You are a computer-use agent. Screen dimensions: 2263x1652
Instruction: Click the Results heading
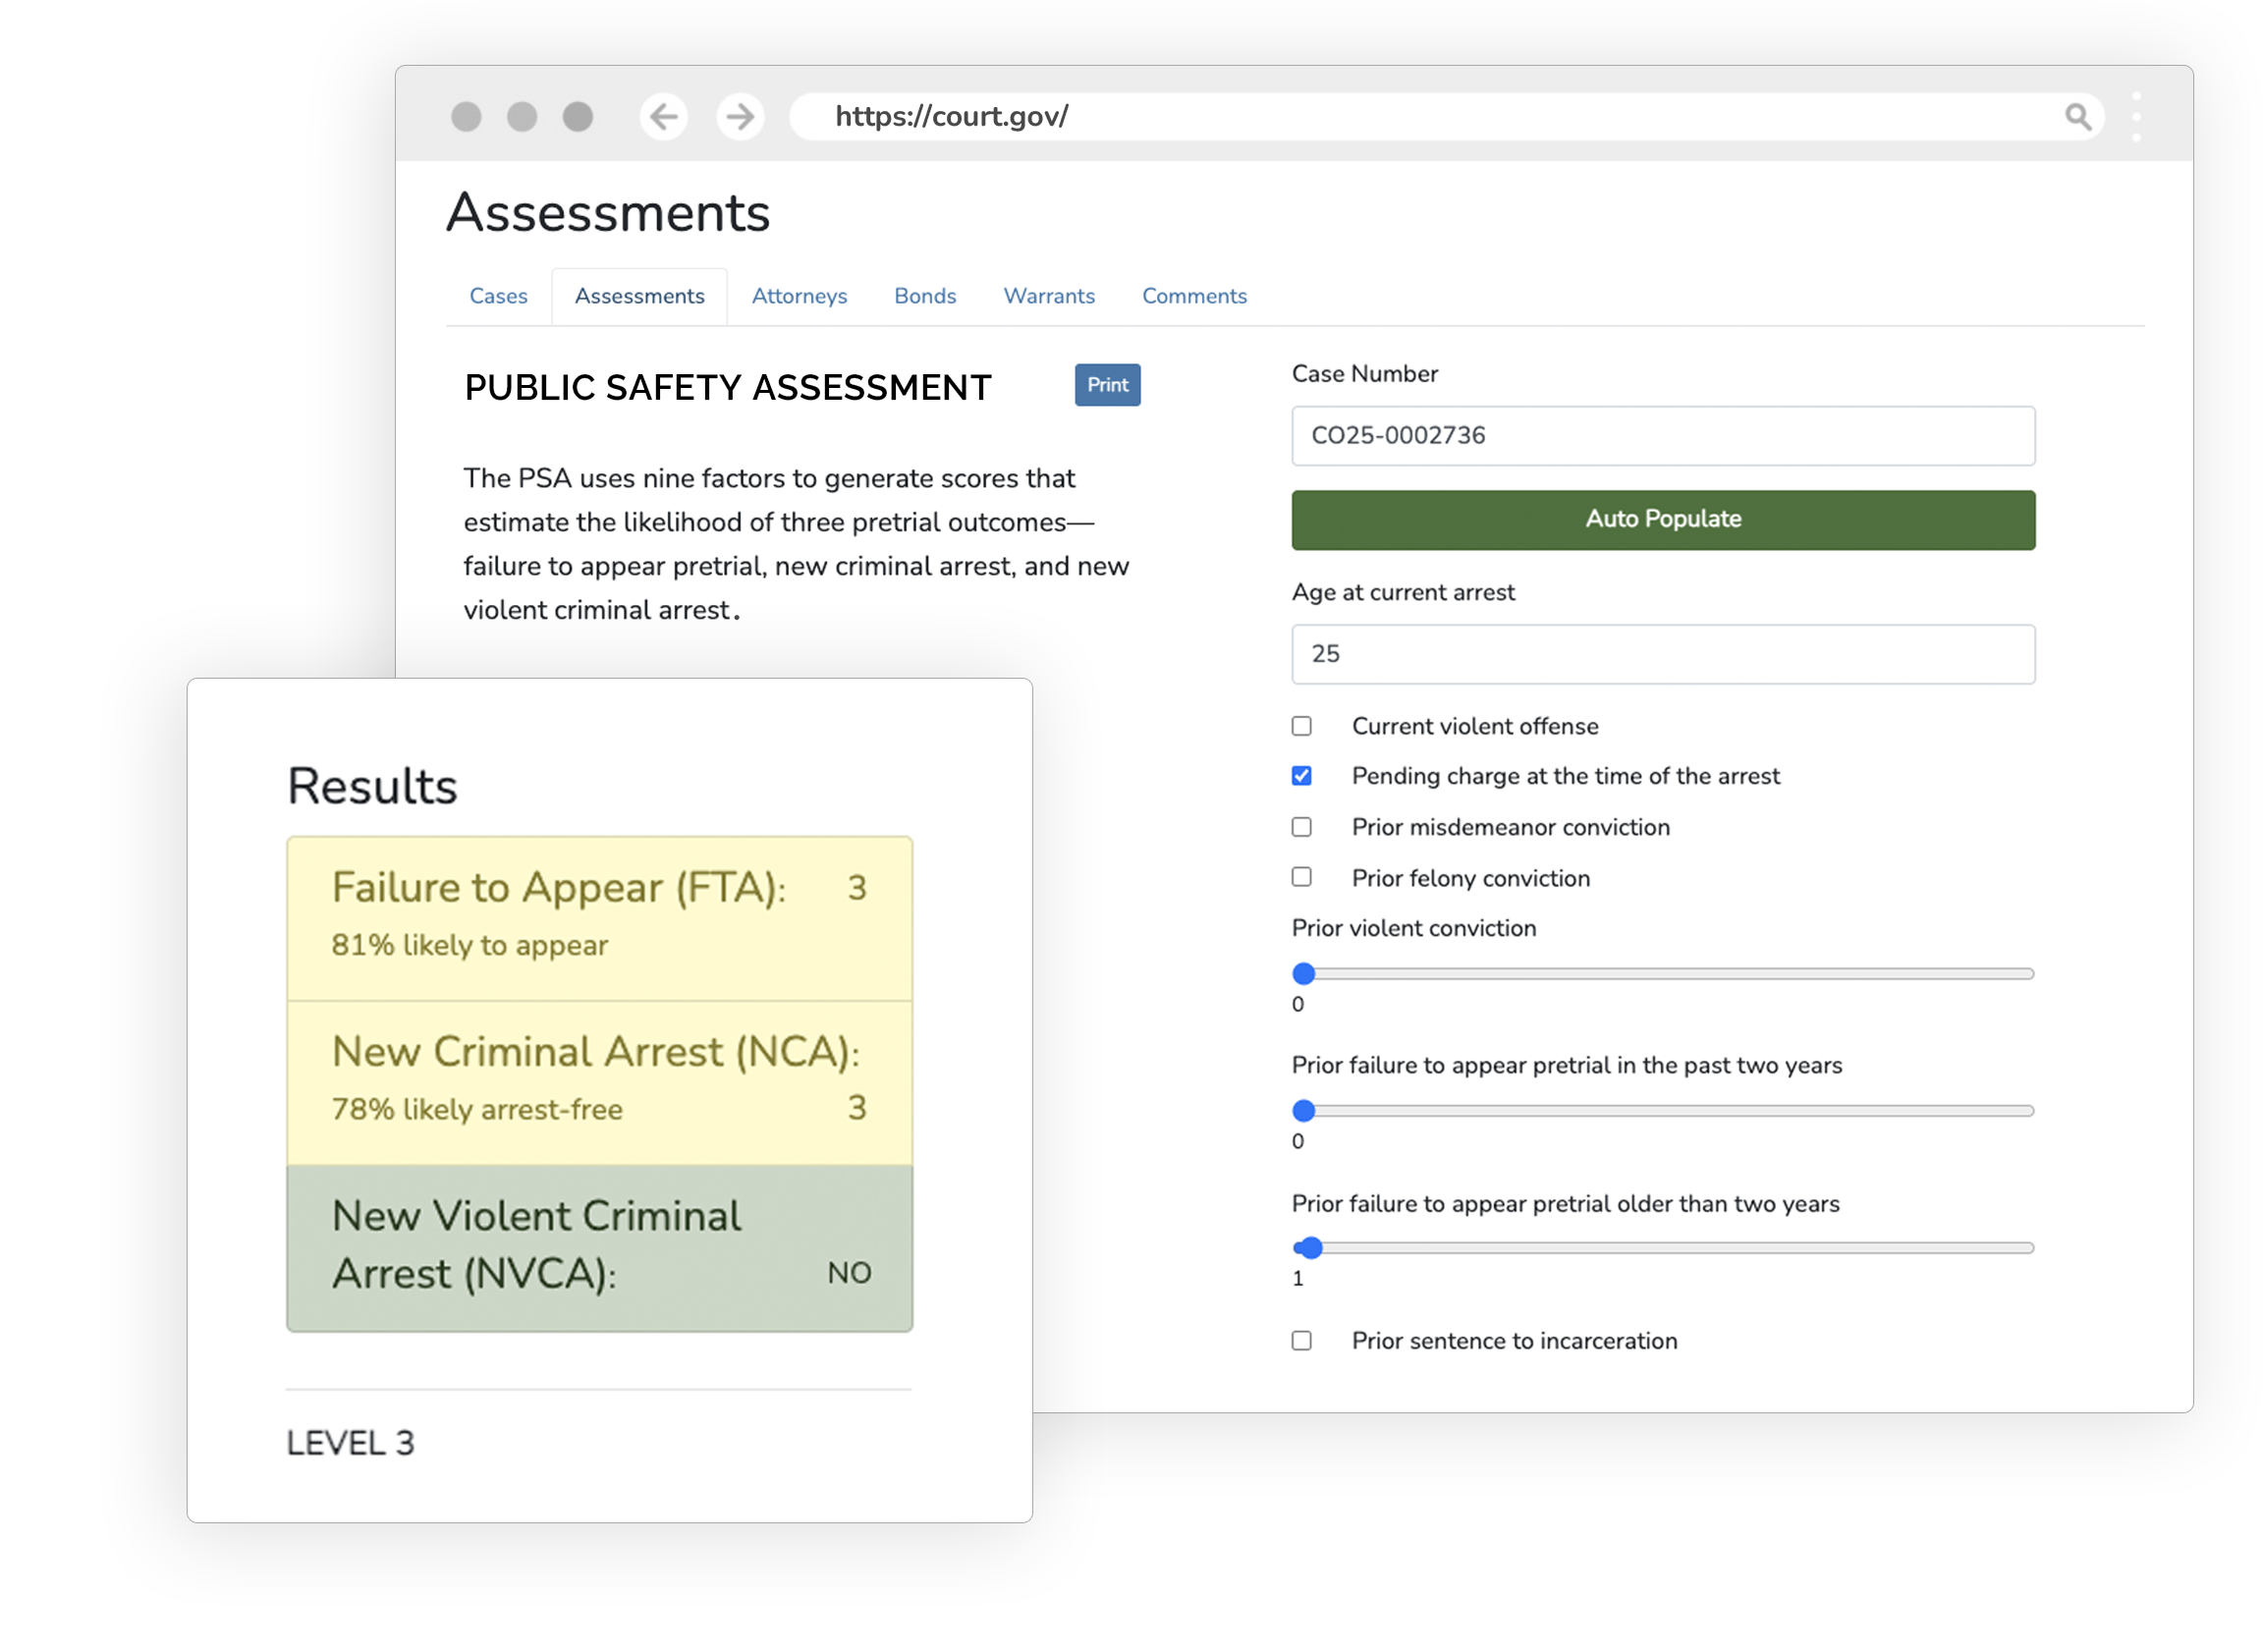pyautogui.click(x=372, y=786)
